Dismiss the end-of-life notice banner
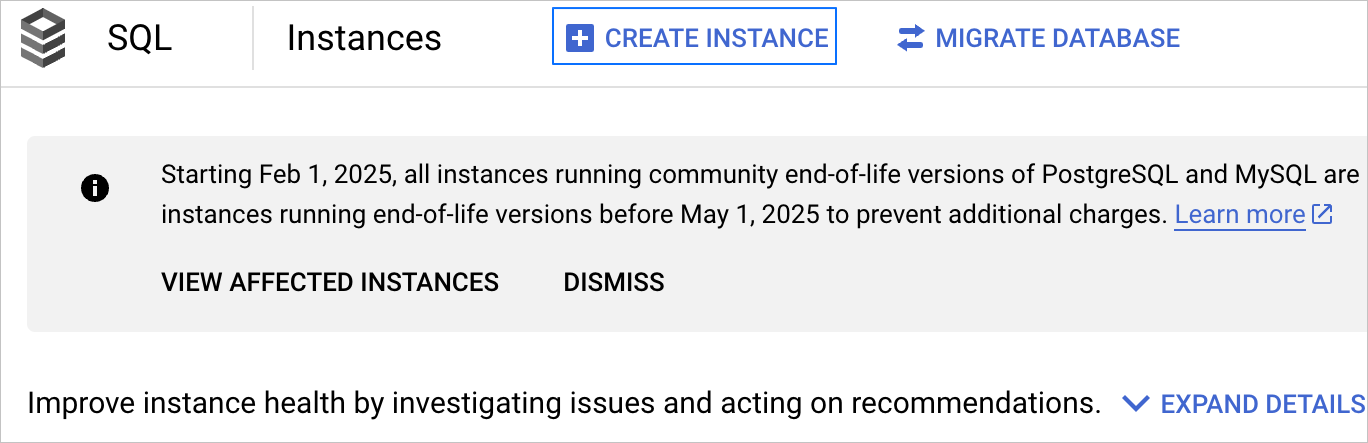 614,282
